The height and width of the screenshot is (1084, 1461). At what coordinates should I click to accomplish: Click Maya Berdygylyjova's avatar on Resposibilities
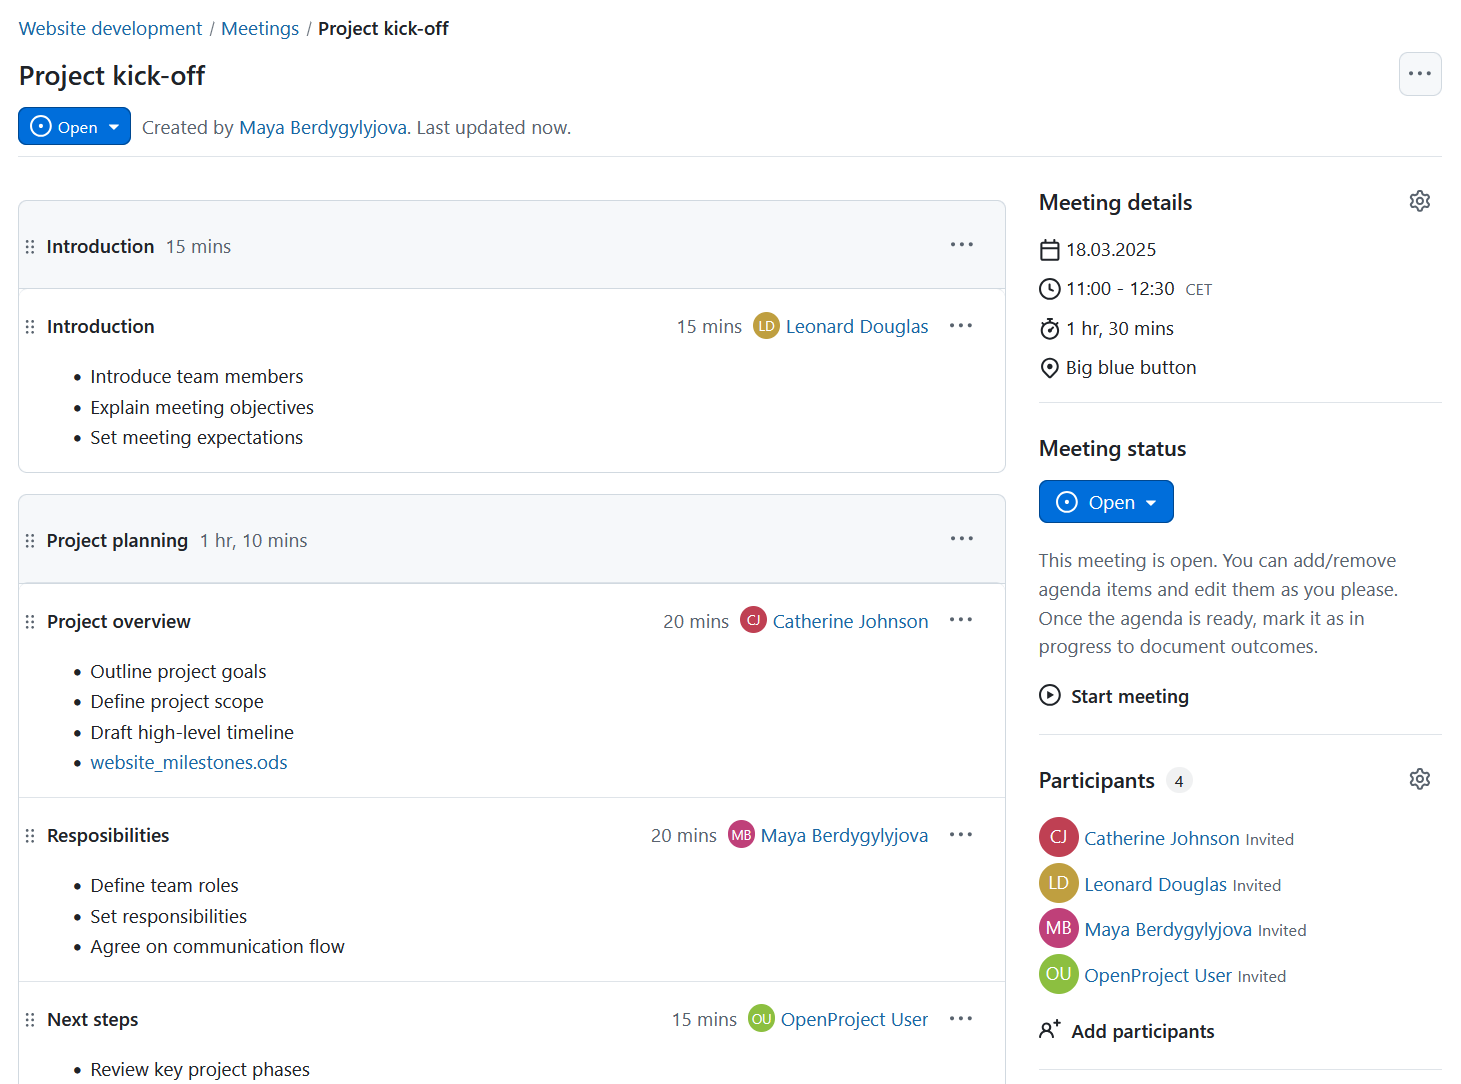pyautogui.click(x=741, y=834)
